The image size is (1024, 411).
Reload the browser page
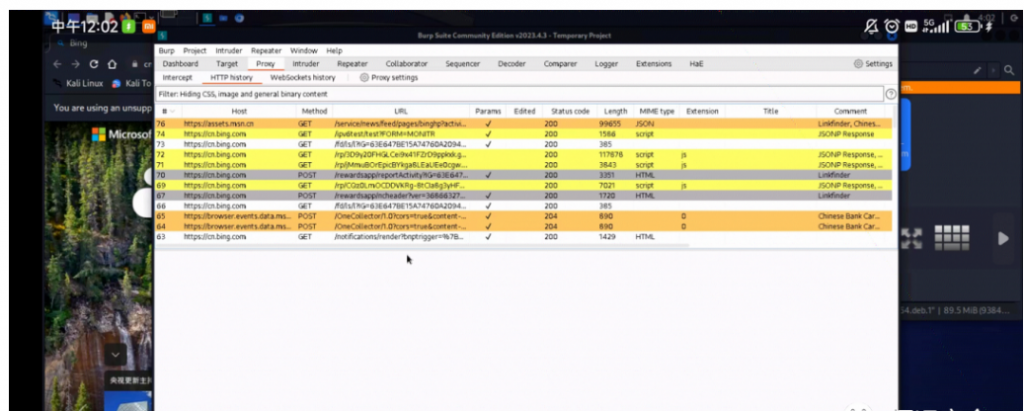(x=94, y=64)
